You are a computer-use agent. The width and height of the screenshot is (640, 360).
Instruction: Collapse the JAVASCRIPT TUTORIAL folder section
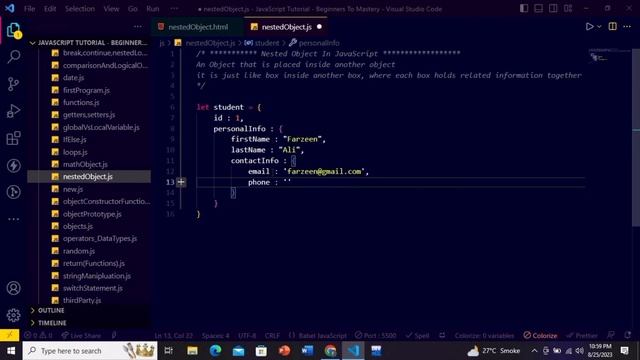click(89, 42)
